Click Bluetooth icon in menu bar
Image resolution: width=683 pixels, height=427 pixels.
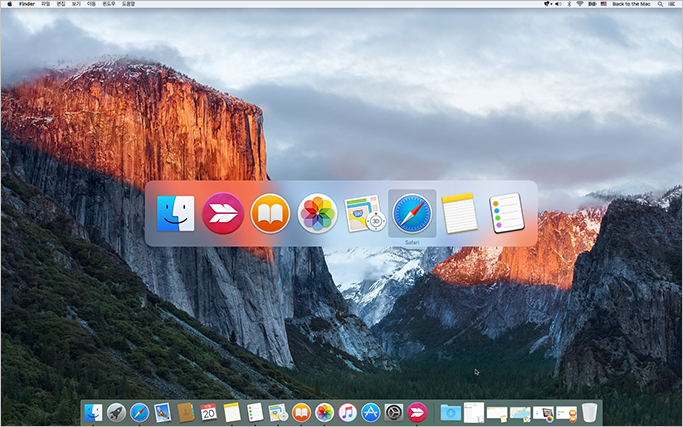(569, 4)
